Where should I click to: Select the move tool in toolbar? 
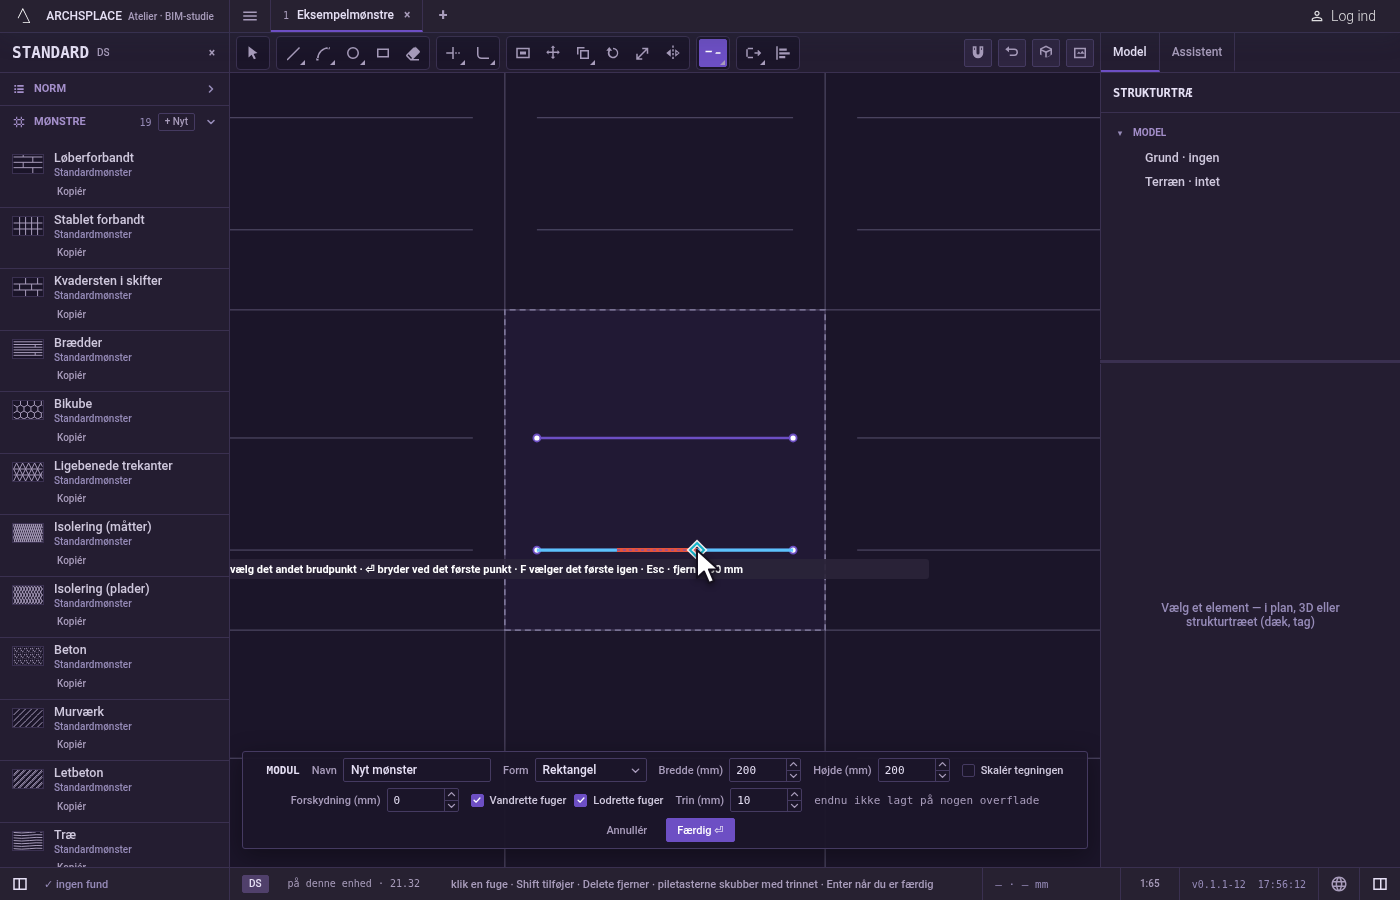[x=553, y=53]
